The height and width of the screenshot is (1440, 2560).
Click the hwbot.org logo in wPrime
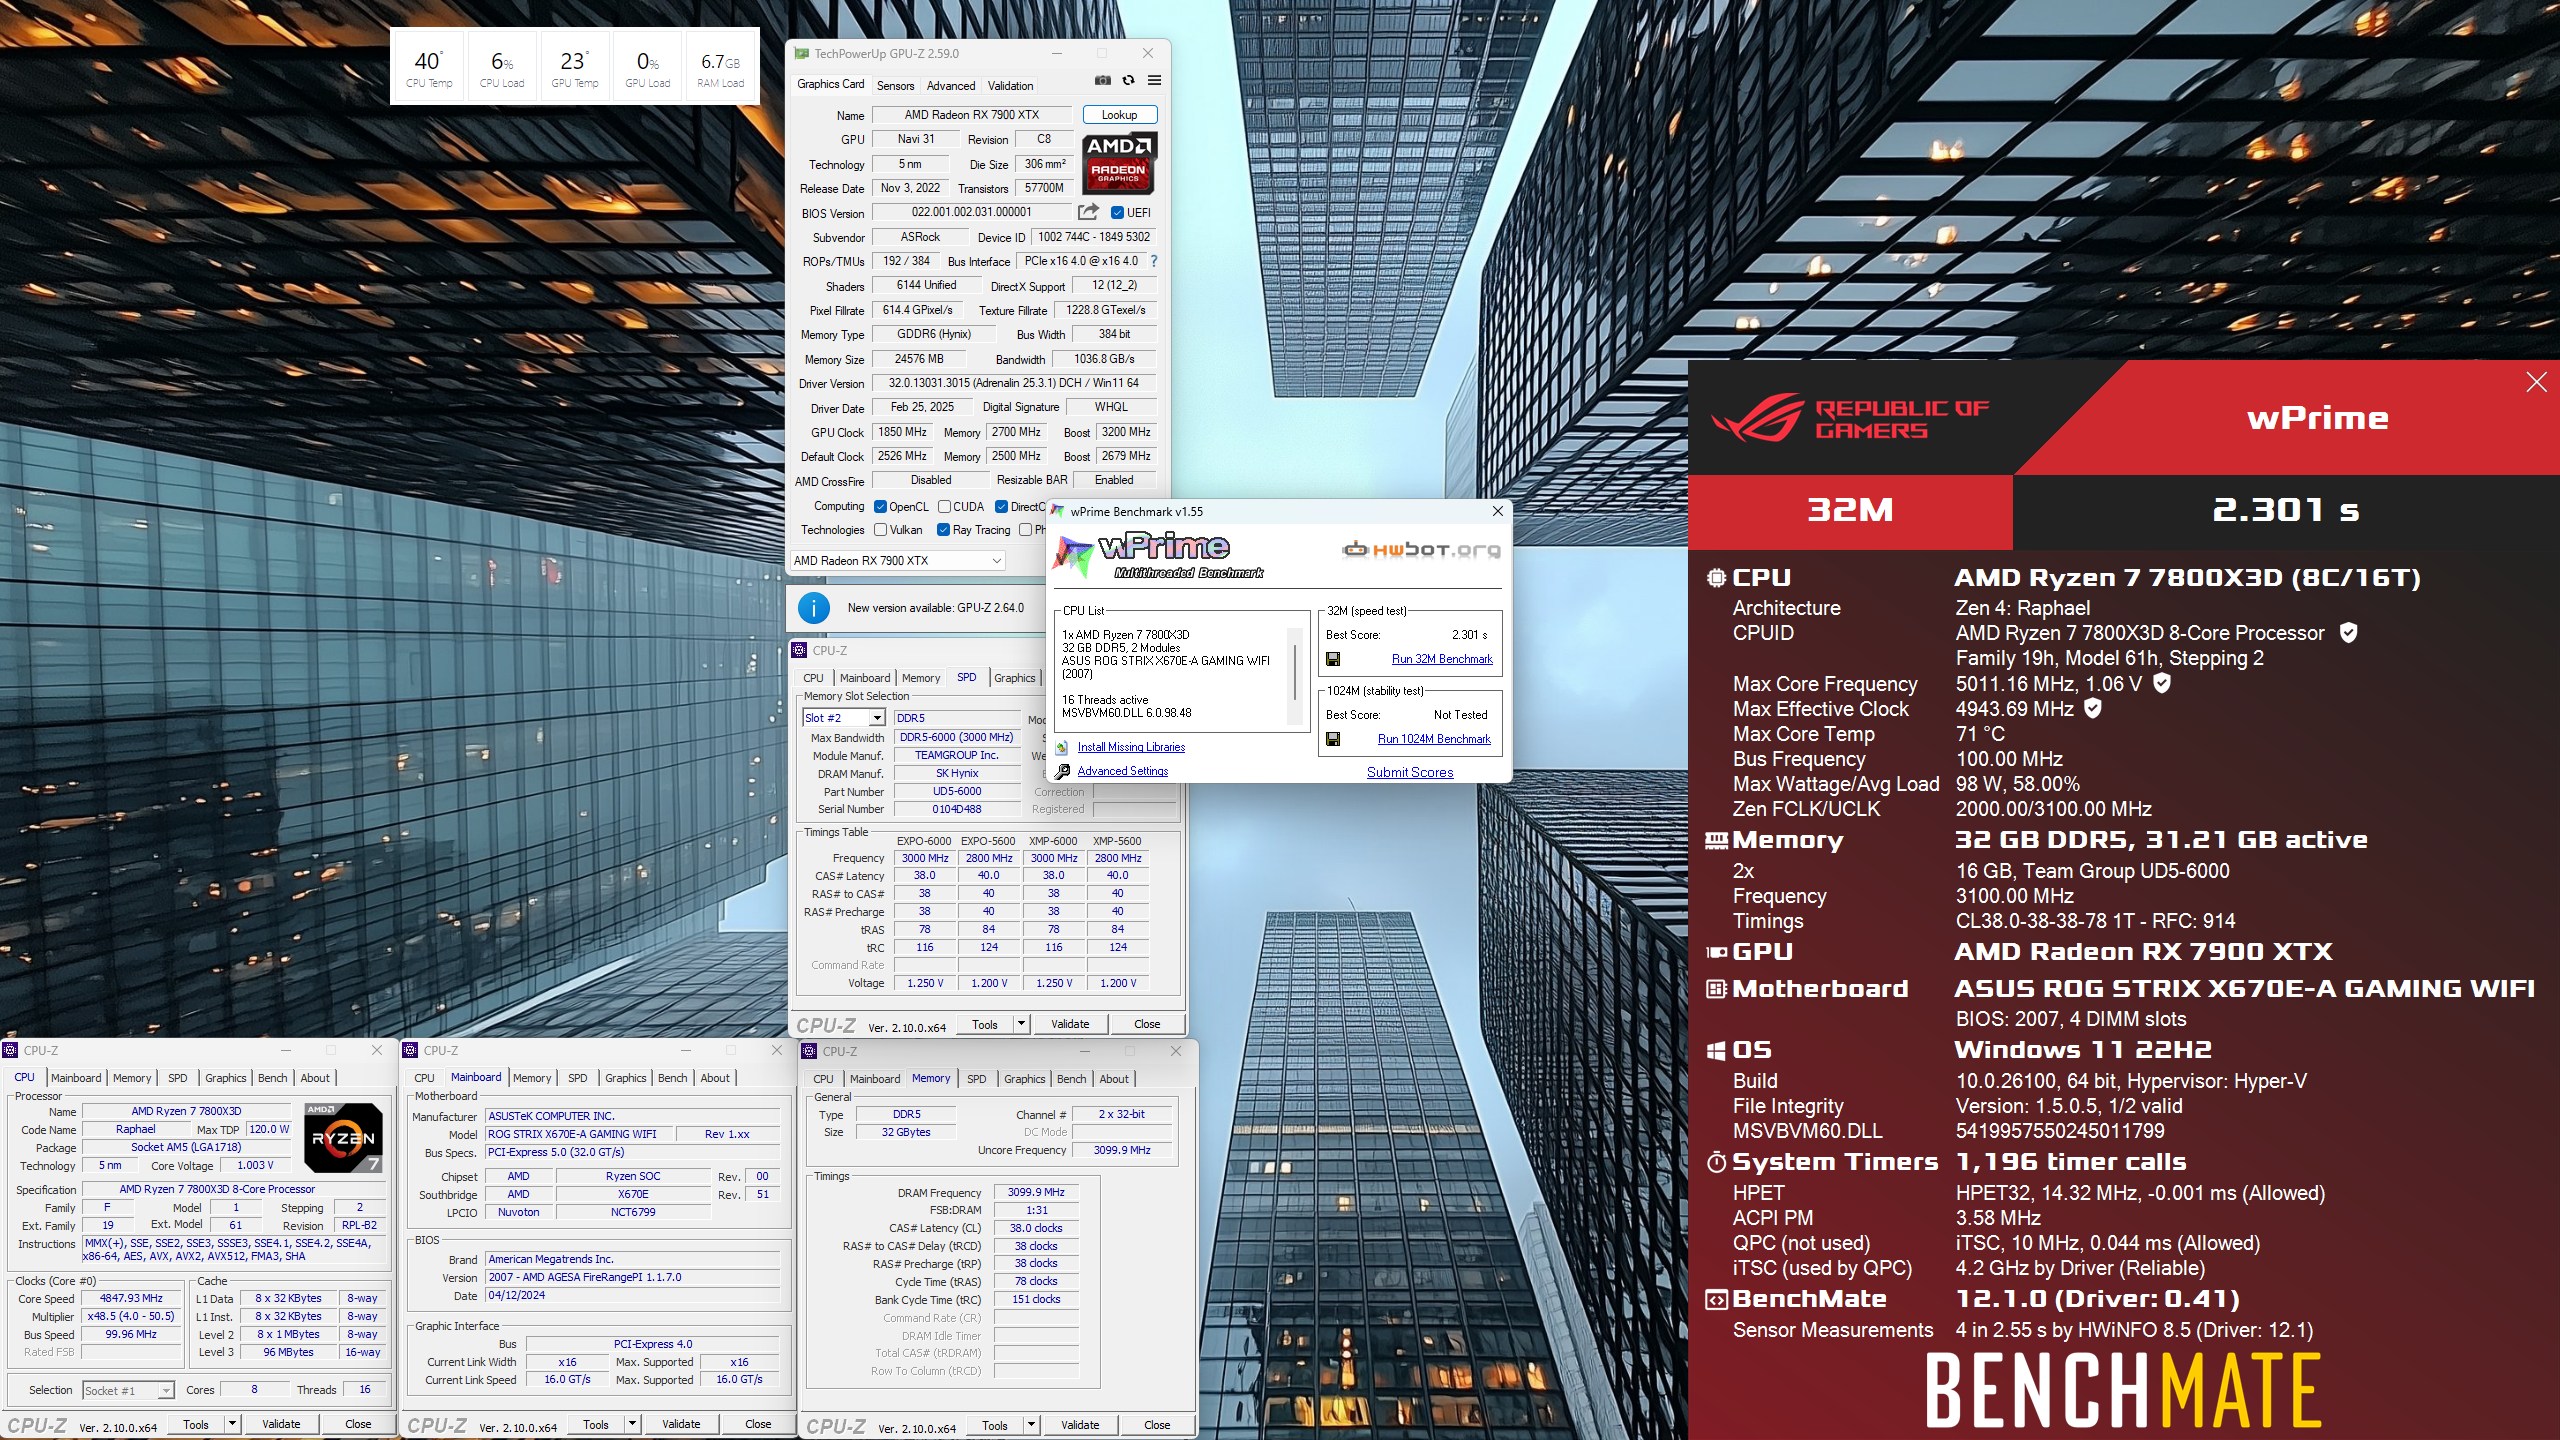(x=1421, y=549)
